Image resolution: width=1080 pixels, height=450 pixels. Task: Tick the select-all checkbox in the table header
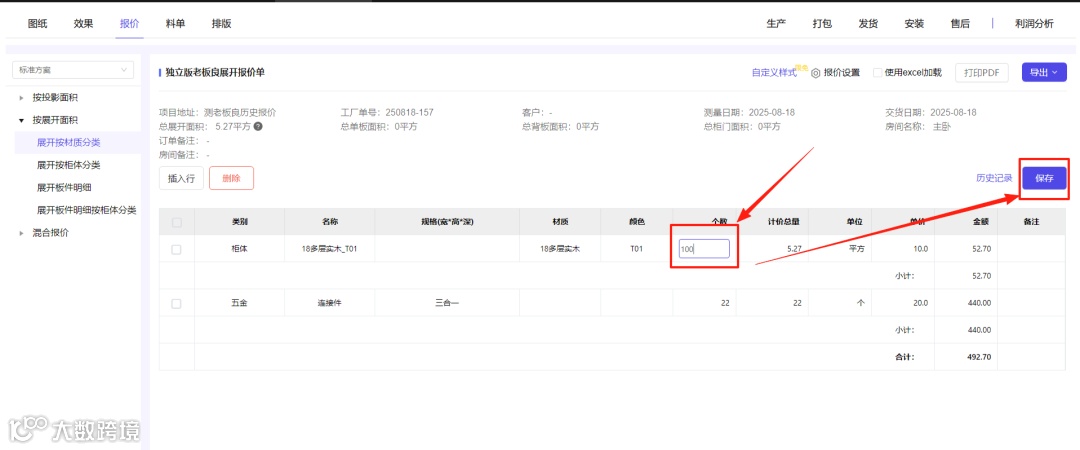177,223
